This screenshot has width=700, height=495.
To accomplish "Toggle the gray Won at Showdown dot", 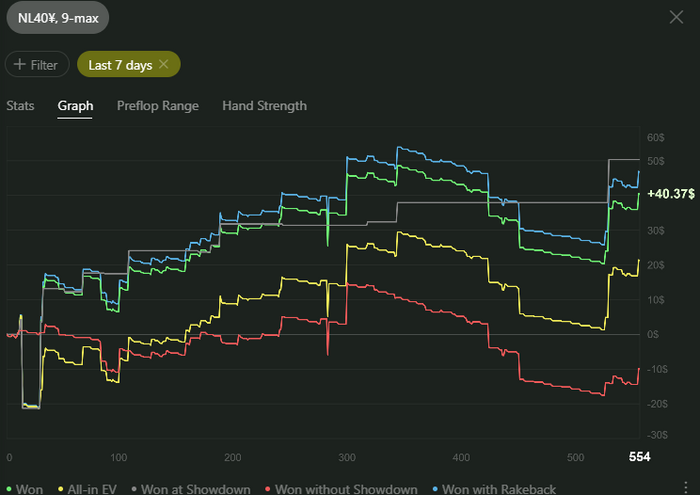I will 135,487.
